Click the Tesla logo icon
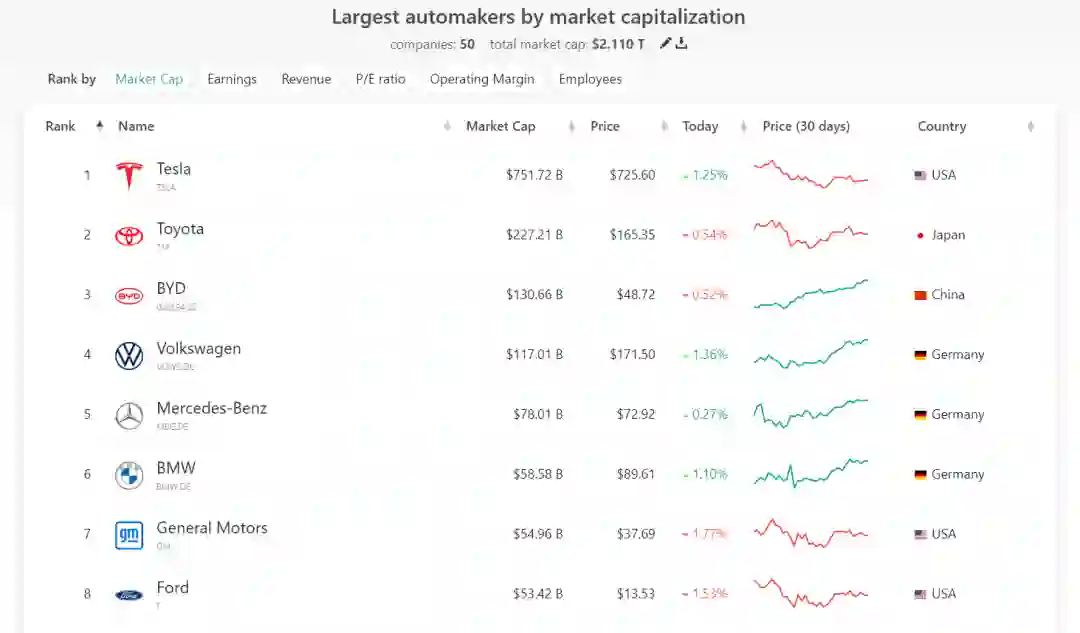This screenshot has height=633, width=1080. click(129, 176)
